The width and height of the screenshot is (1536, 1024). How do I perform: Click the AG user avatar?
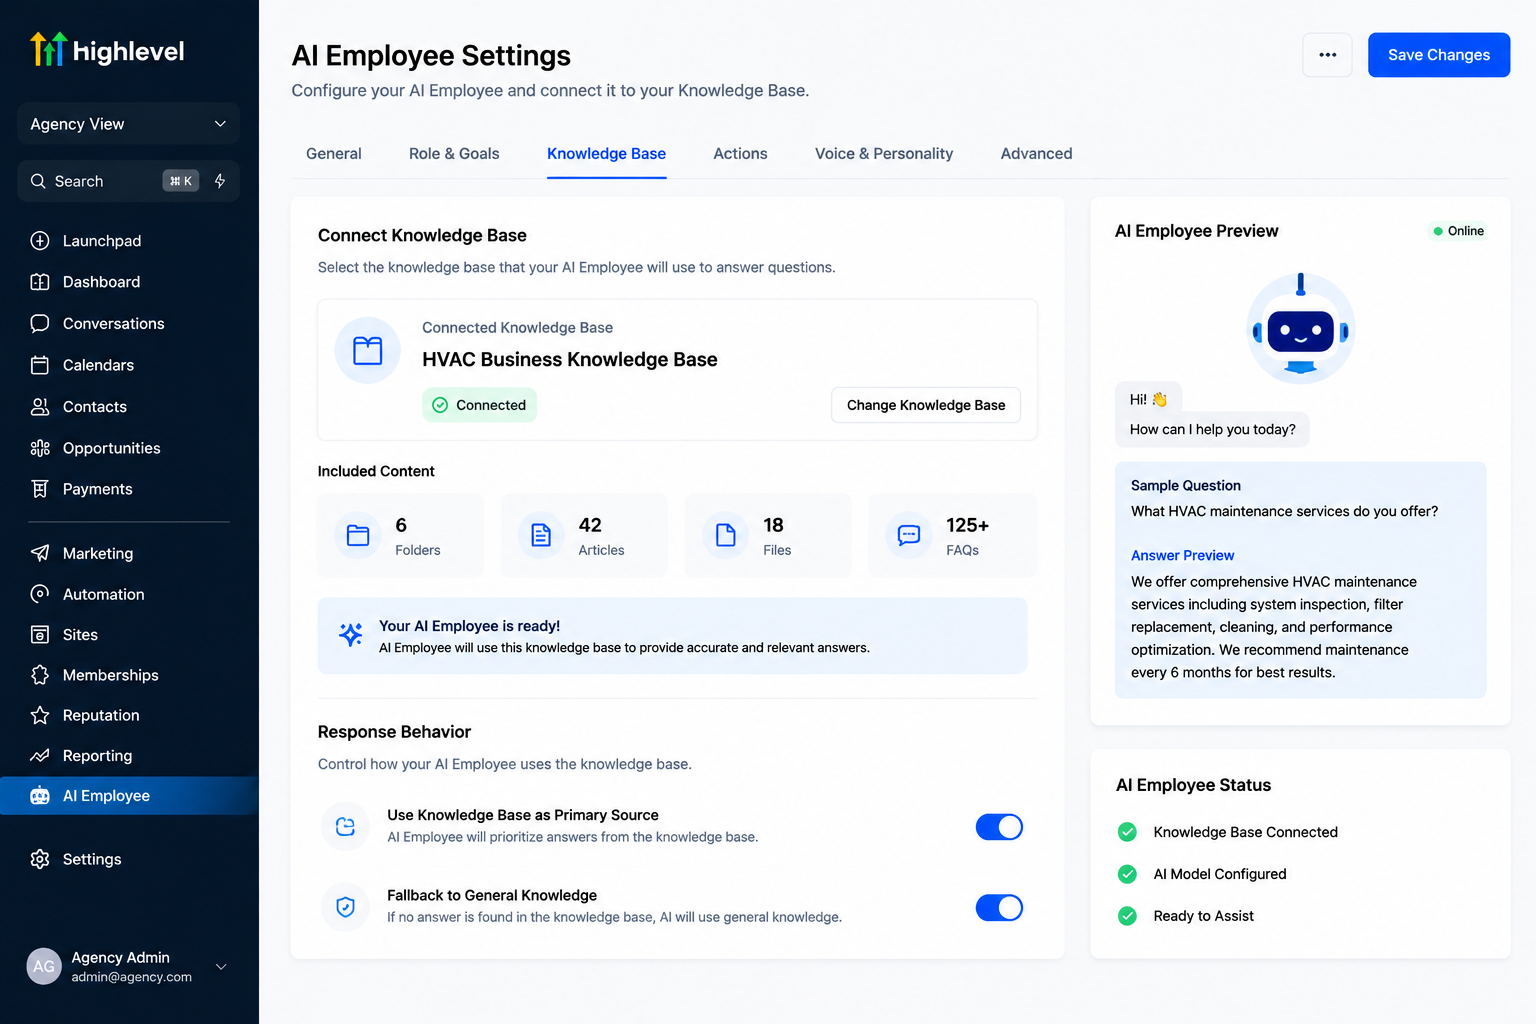click(44, 966)
